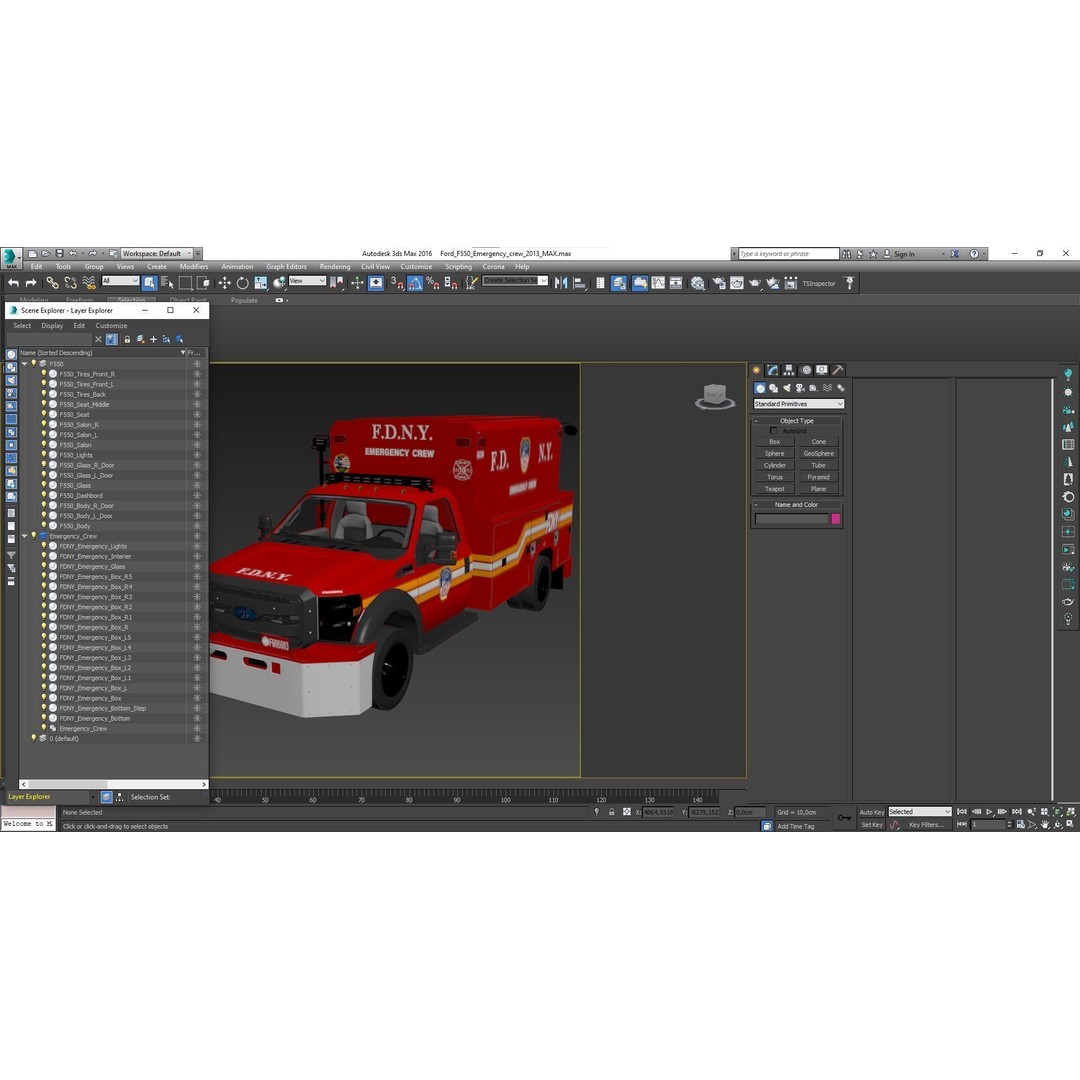This screenshot has width=1080, height=1080.
Task: Open the Rendering menu
Action: pos(335,267)
